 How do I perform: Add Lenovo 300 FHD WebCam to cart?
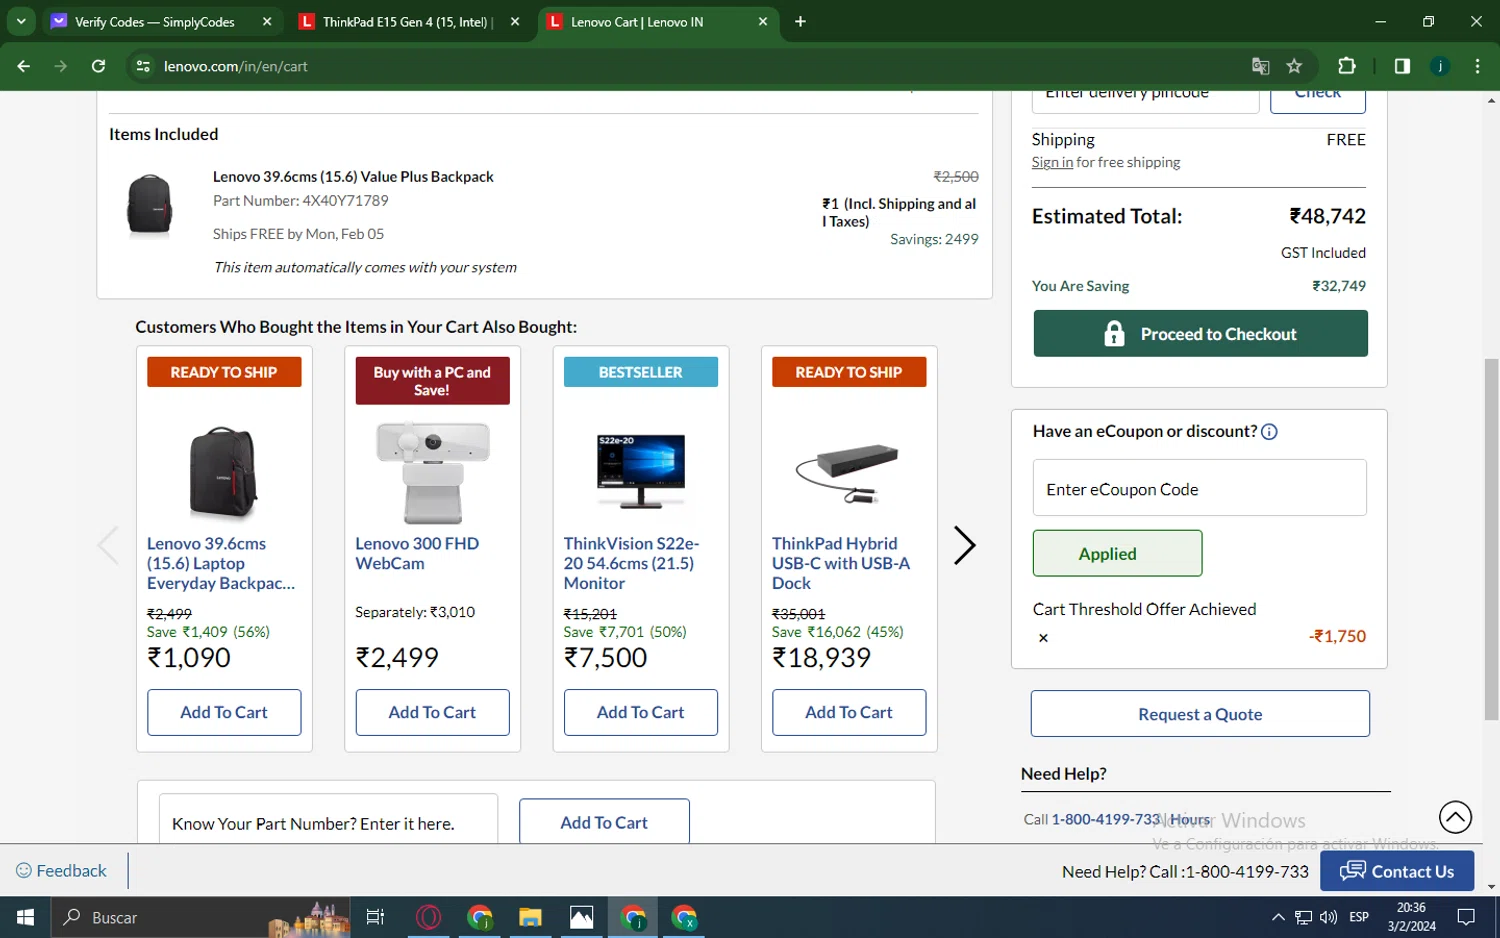point(432,712)
